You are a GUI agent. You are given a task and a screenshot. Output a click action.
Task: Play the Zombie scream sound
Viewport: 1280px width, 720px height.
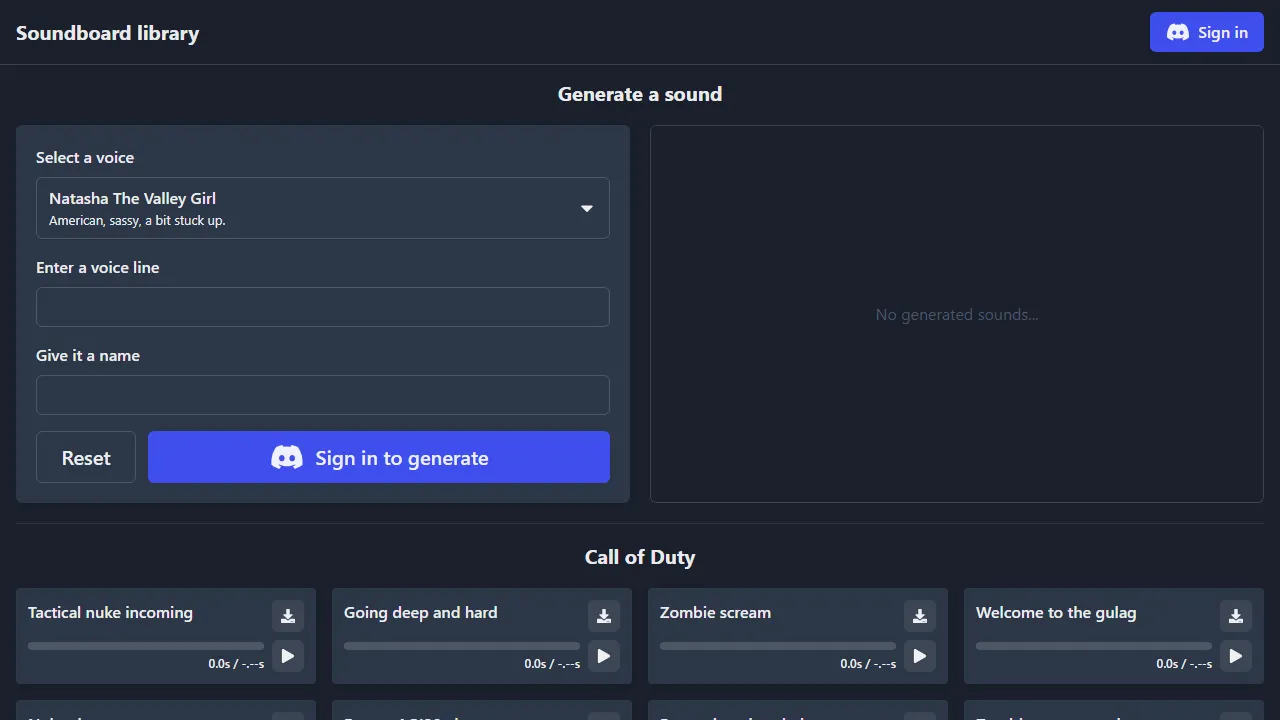point(919,656)
